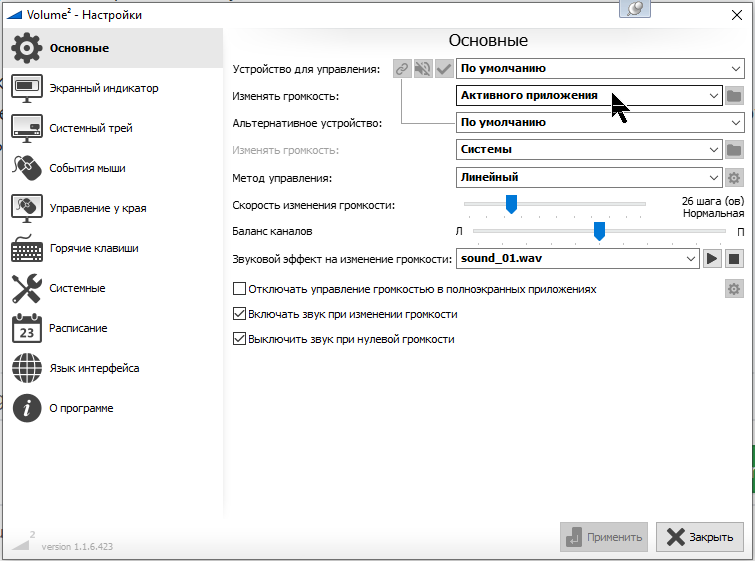
Task: Switch to События мыши section
Action: pyautogui.click(x=114, y=168)
